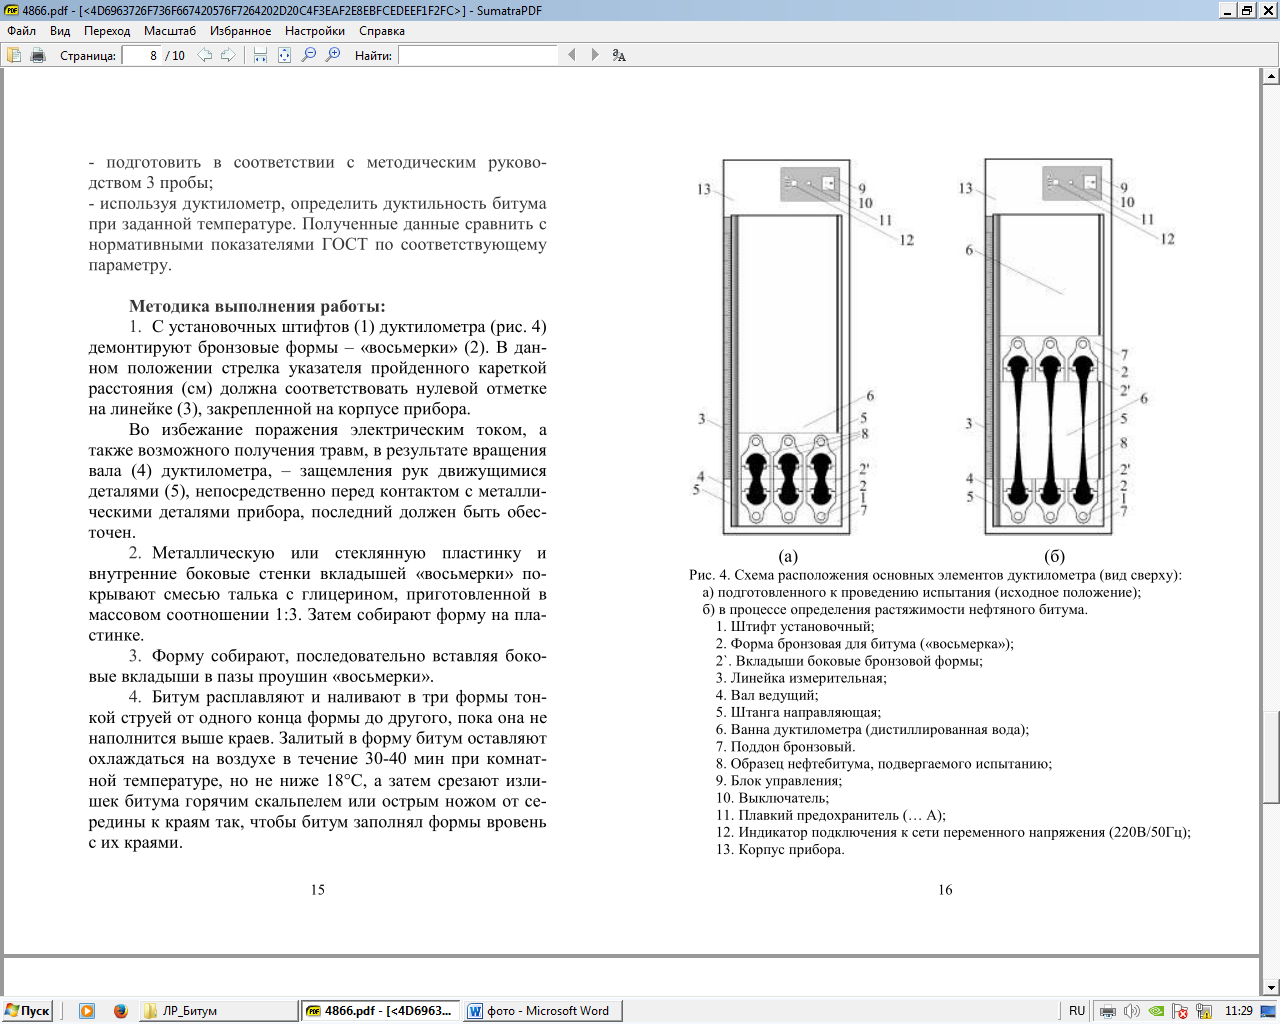Screen dimensions: 1280x1024
Task: Click the Zoom Out magnifier icon
Action: click(309, 55)
